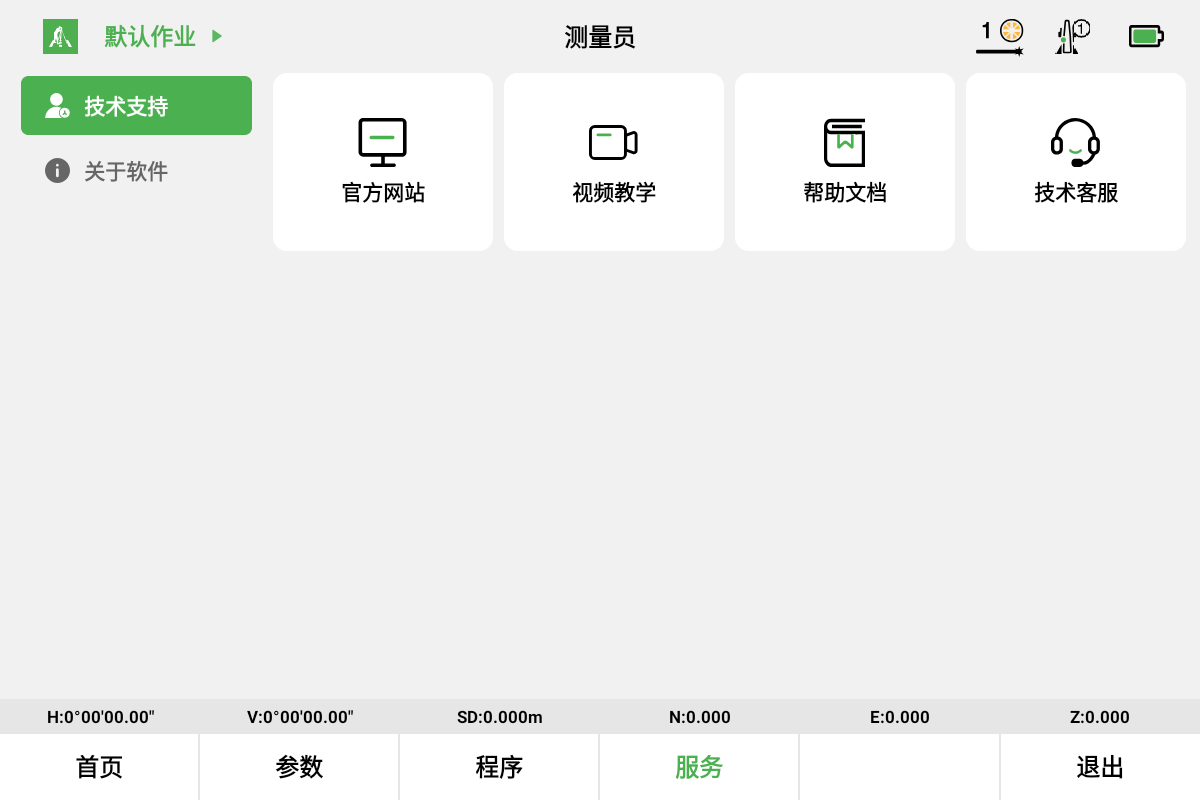Screen dimensions: 1200x800
Task: Click the headset icon for 技术客服
Action: pos(1076,142)
